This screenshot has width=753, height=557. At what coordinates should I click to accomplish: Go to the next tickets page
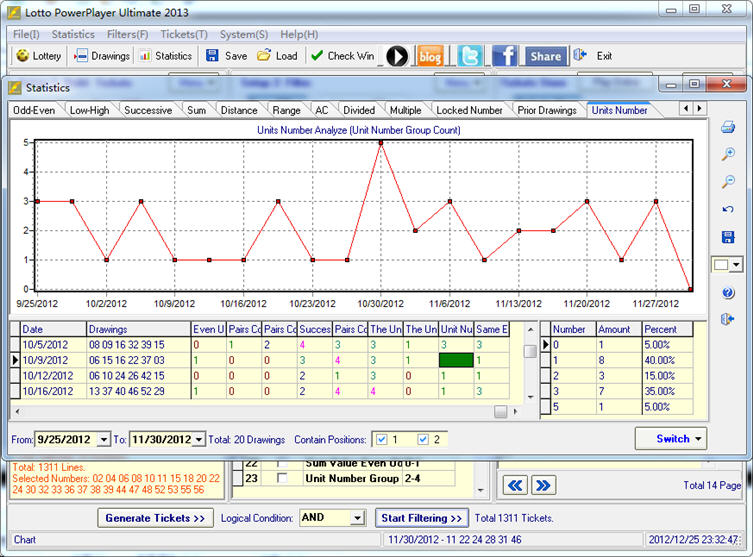coord(543,485)
